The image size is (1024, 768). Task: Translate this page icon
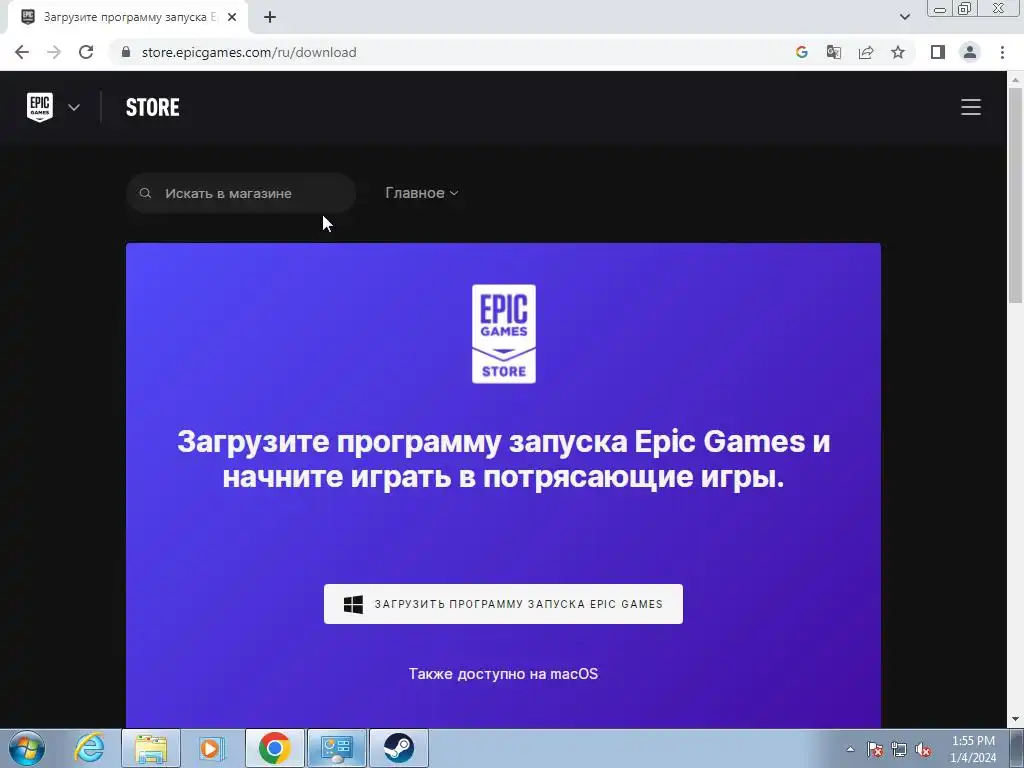click(833, 52)
